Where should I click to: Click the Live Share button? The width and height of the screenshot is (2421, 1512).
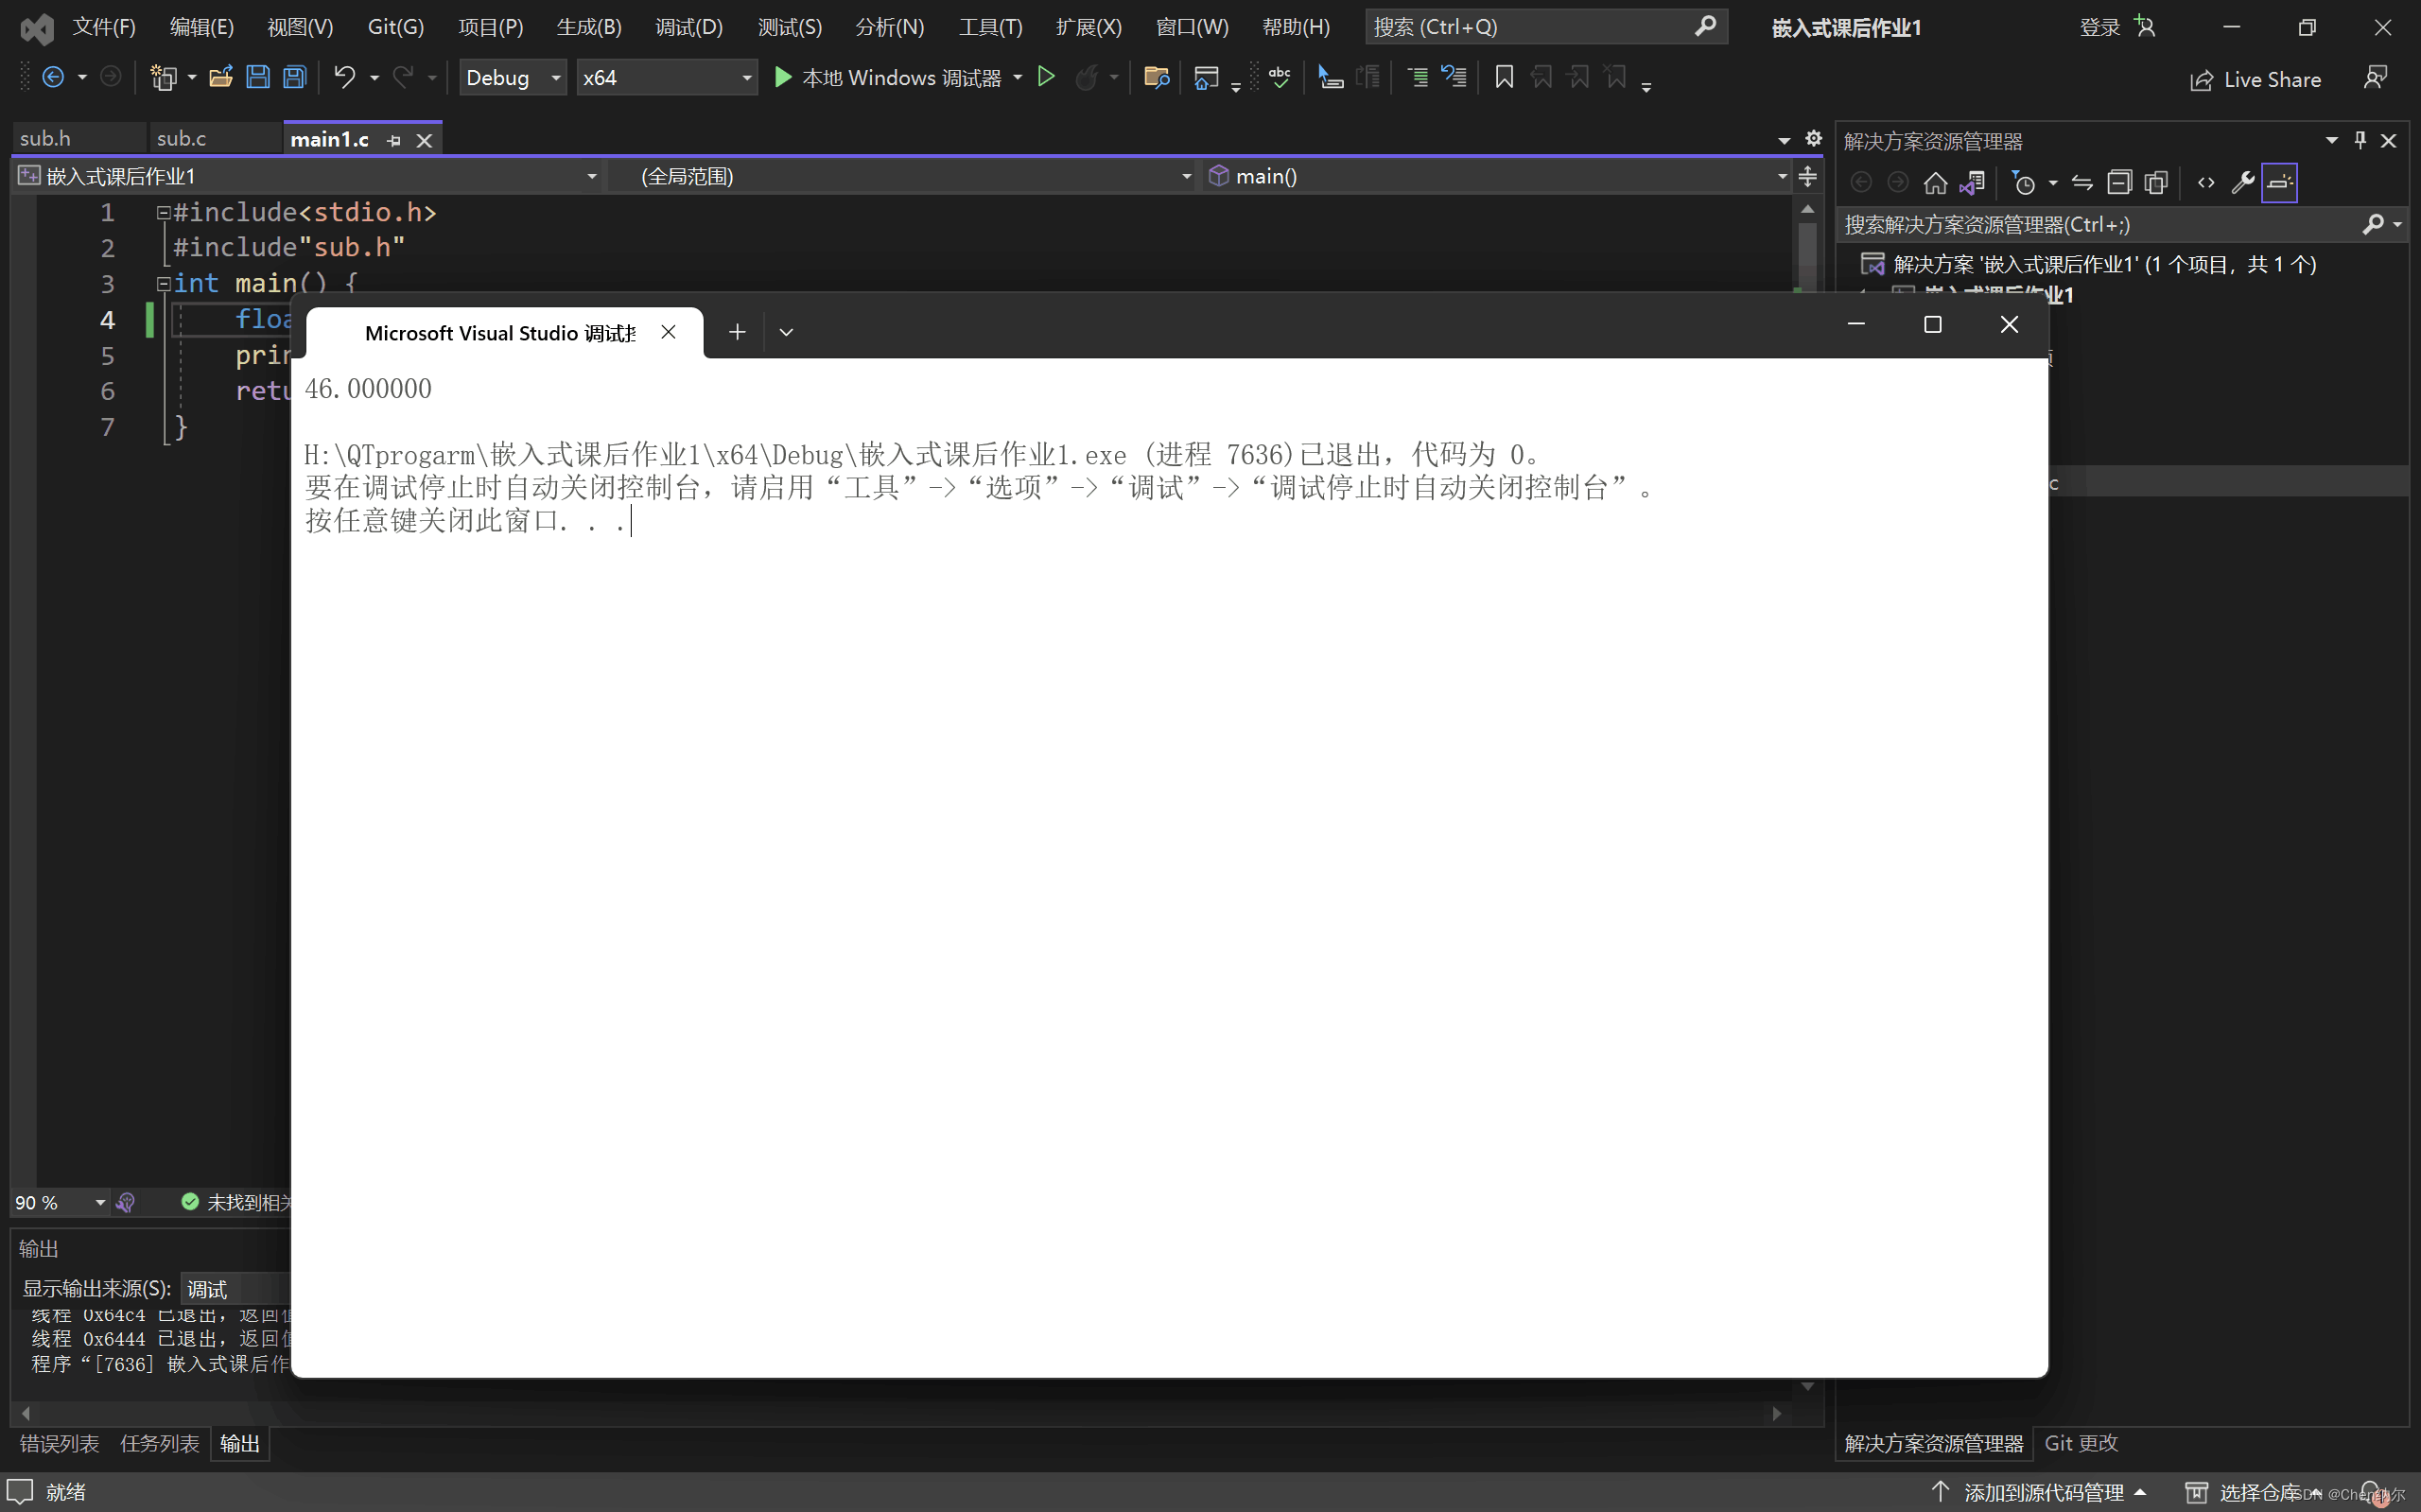click(x=2255, y=79)
